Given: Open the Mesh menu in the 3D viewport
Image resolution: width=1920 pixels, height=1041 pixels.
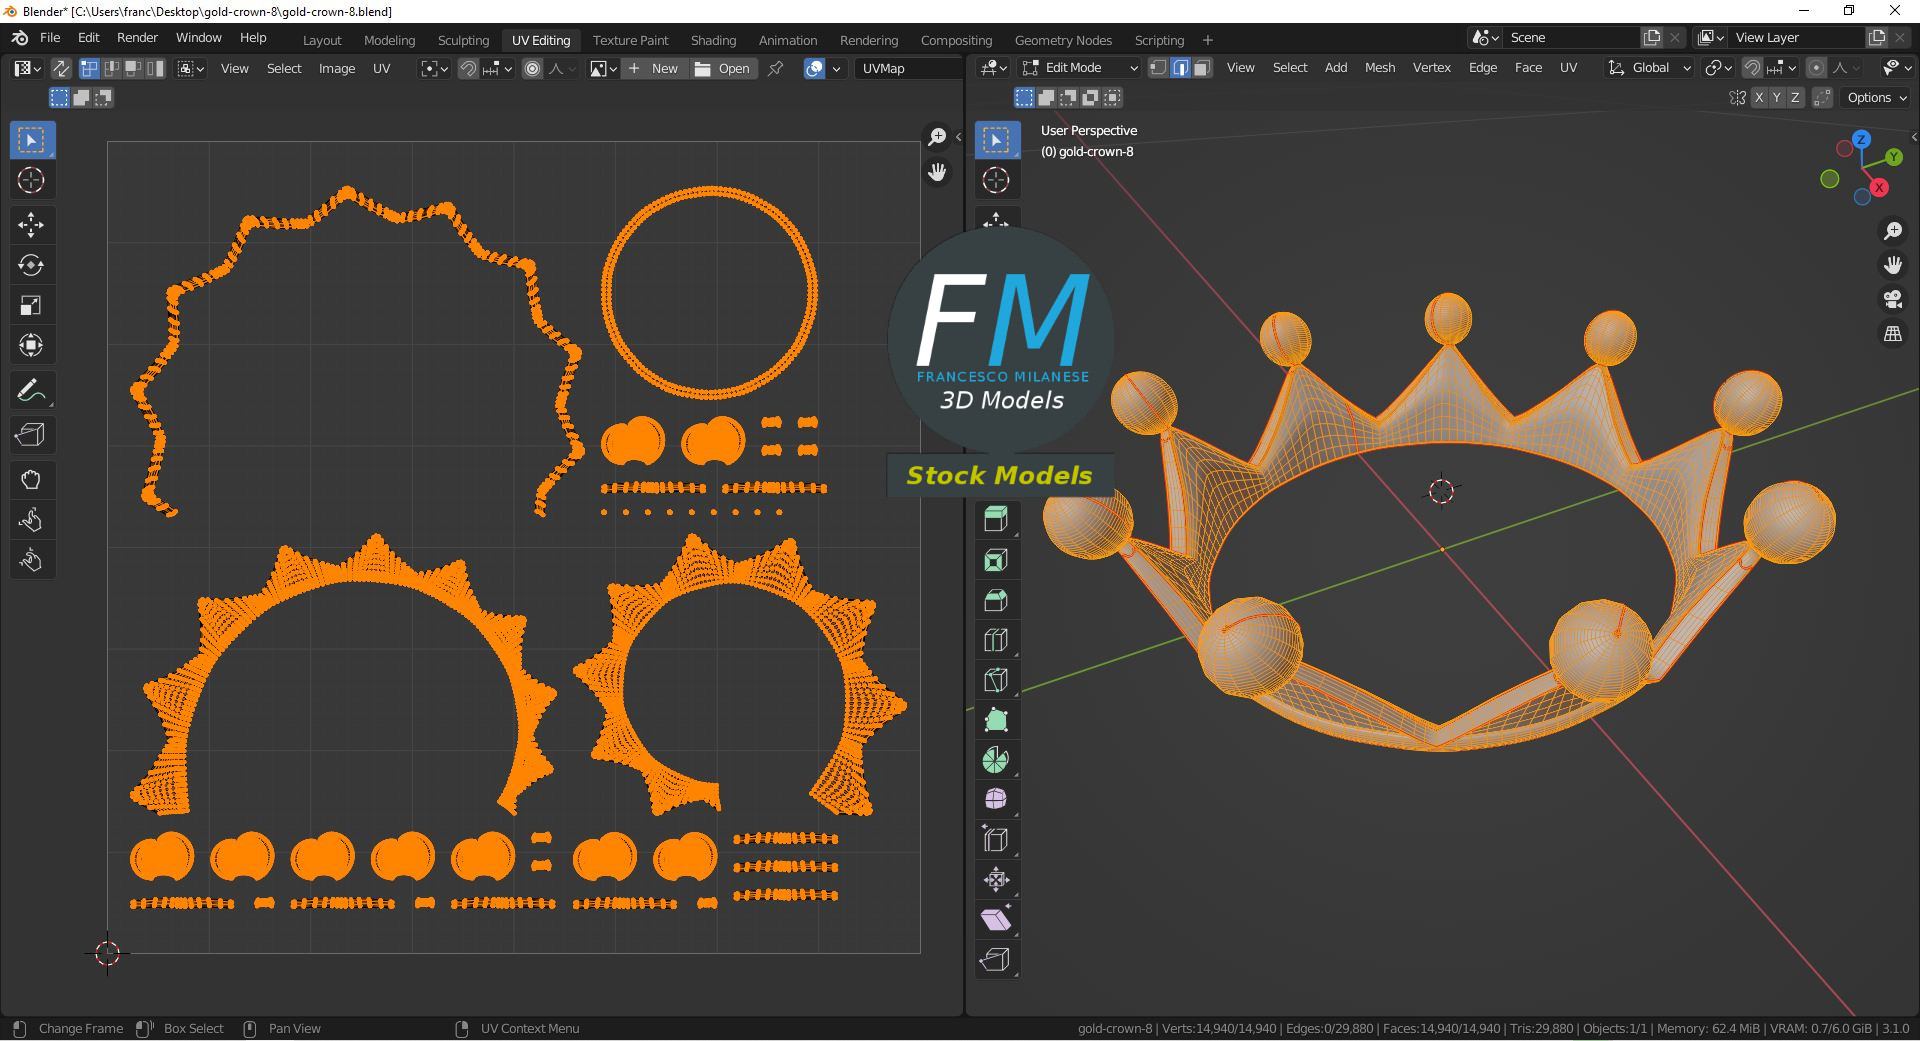Looking at the screenshot, I should tap(1380, 68).
